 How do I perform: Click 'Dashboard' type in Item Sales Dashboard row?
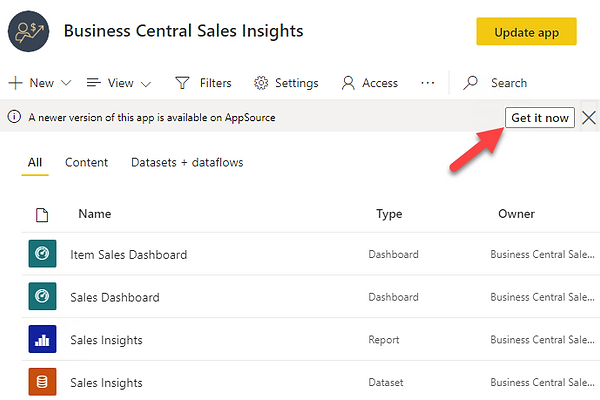(x=393, y=254)
